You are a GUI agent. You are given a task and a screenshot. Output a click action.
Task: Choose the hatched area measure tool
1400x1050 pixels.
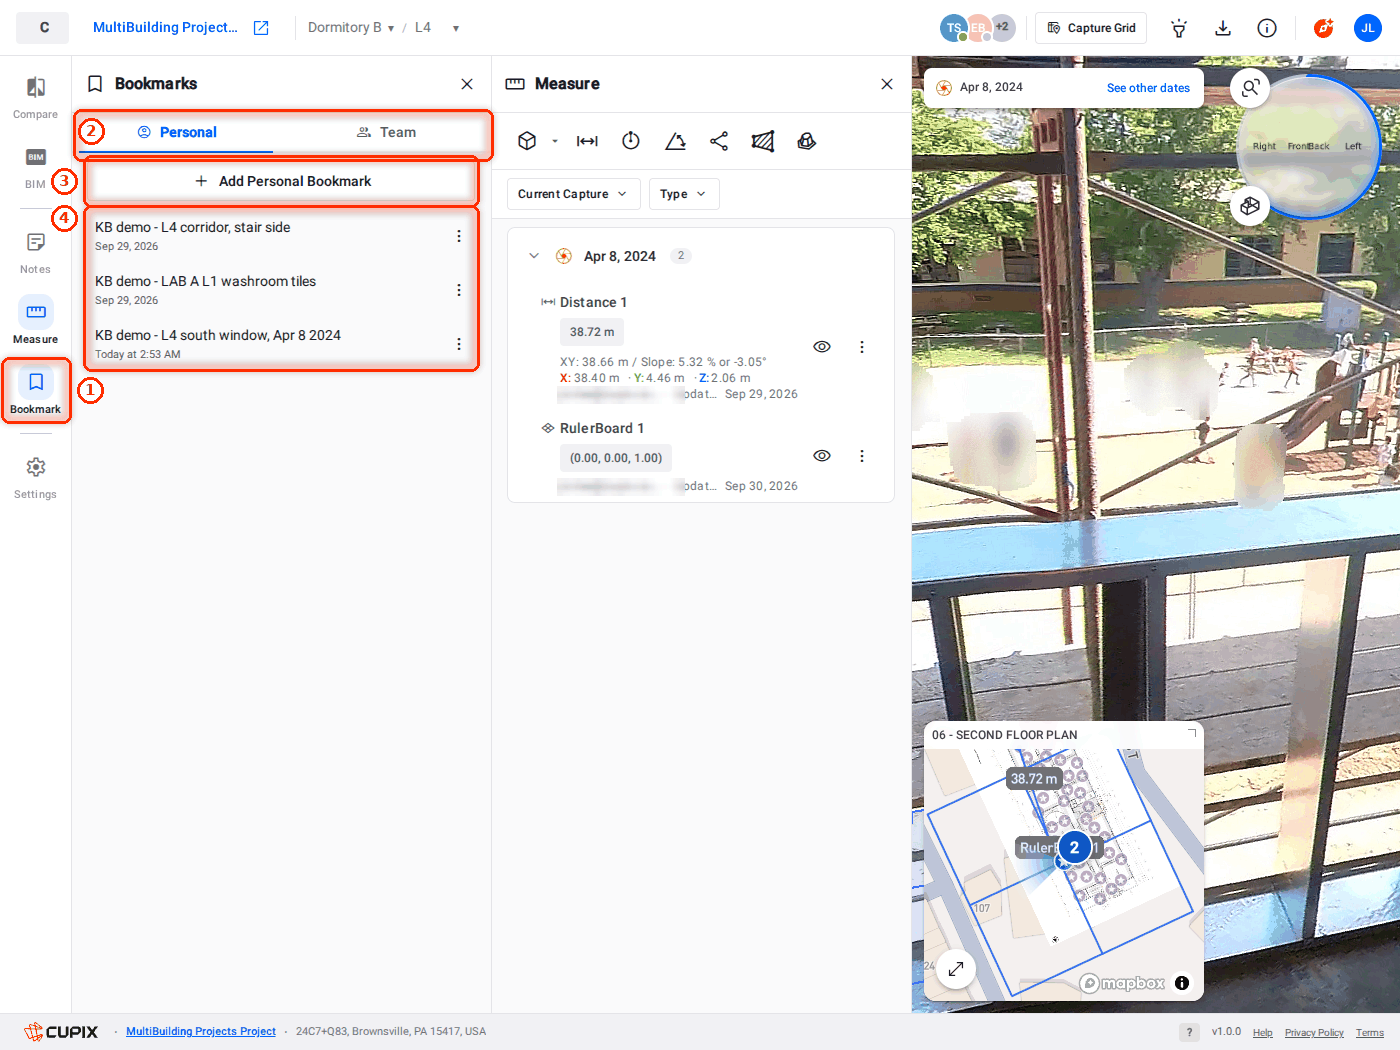tap(763, 141)
